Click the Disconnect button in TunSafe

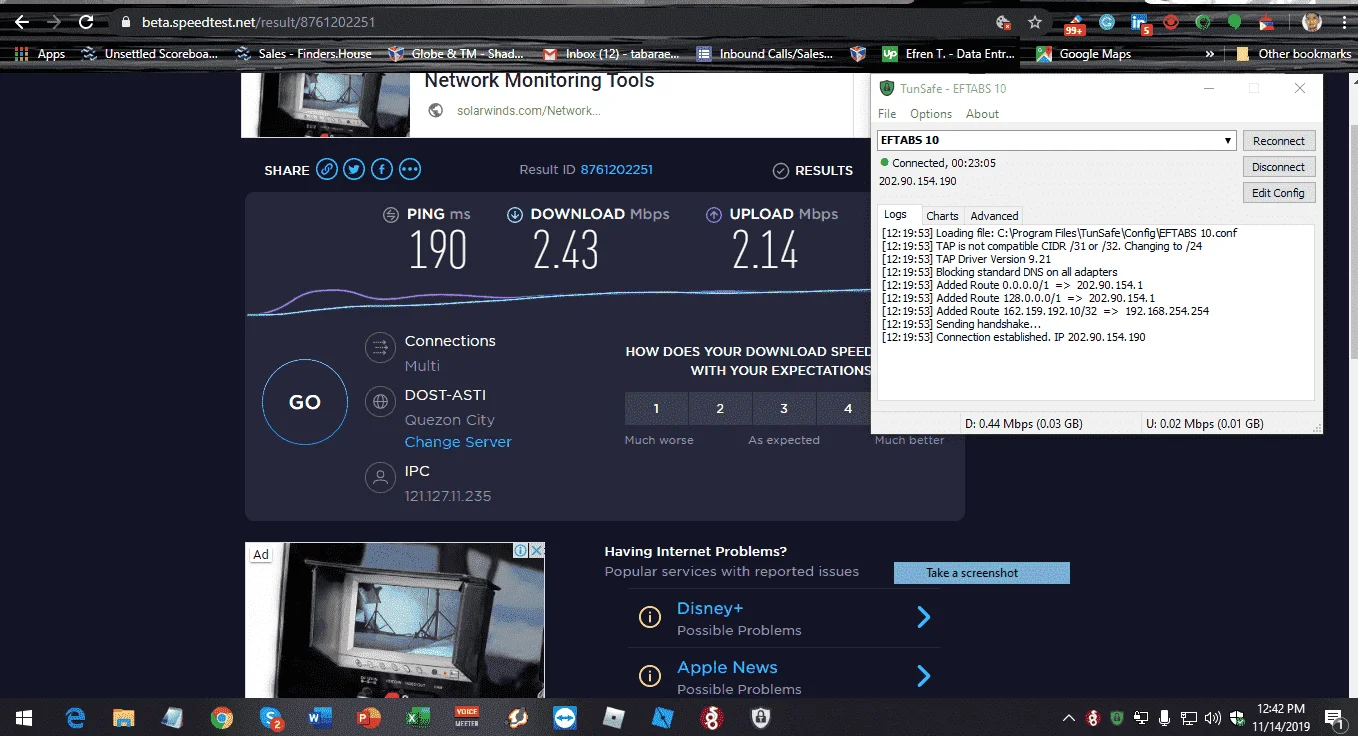point(1279,167)
